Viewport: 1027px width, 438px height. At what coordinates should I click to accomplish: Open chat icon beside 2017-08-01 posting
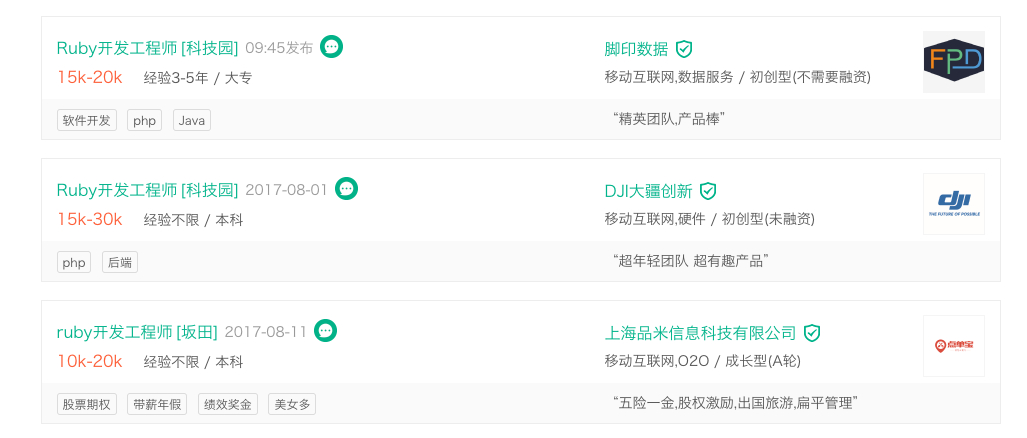coord(346,189)
